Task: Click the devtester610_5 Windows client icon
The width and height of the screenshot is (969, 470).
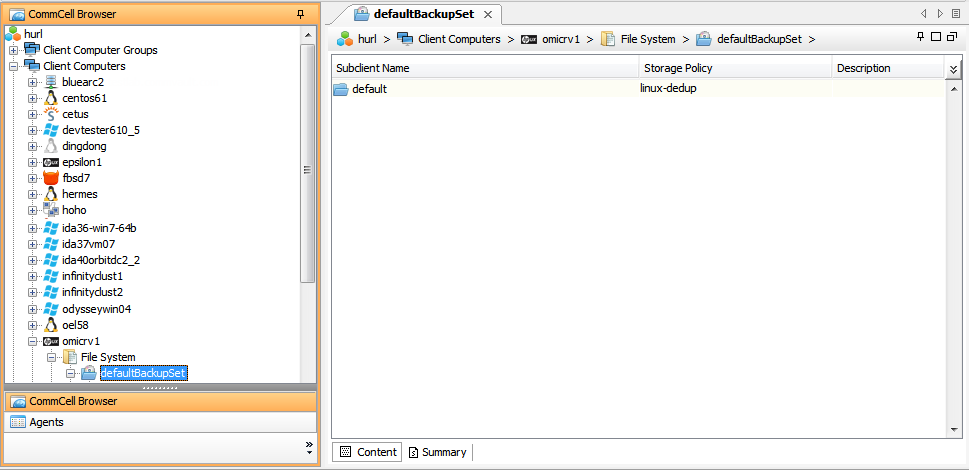Action: coord(51,130)
